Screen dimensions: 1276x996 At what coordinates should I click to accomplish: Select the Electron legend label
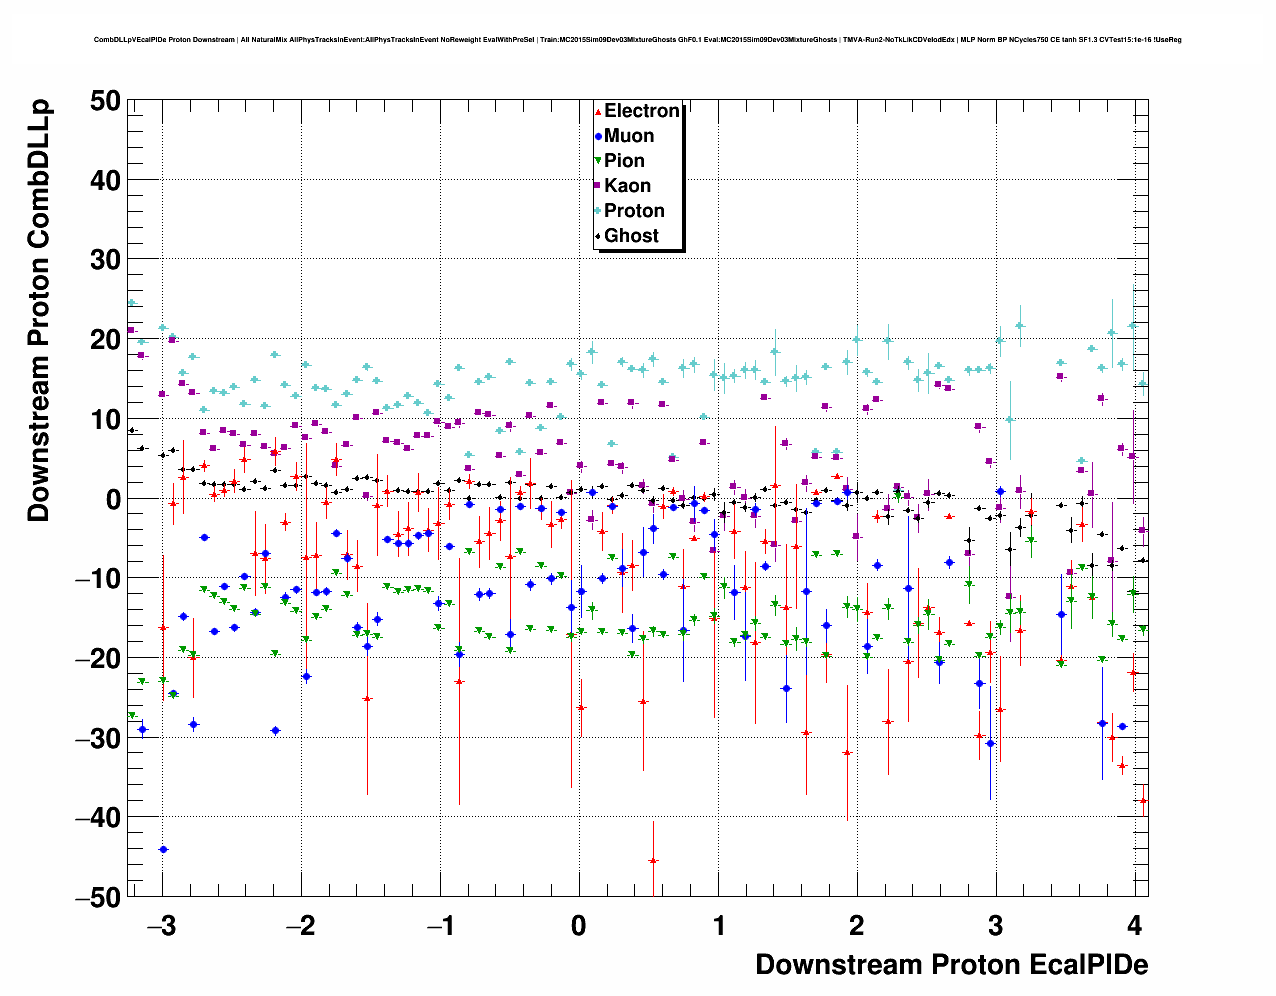click(x=642, y=111)
